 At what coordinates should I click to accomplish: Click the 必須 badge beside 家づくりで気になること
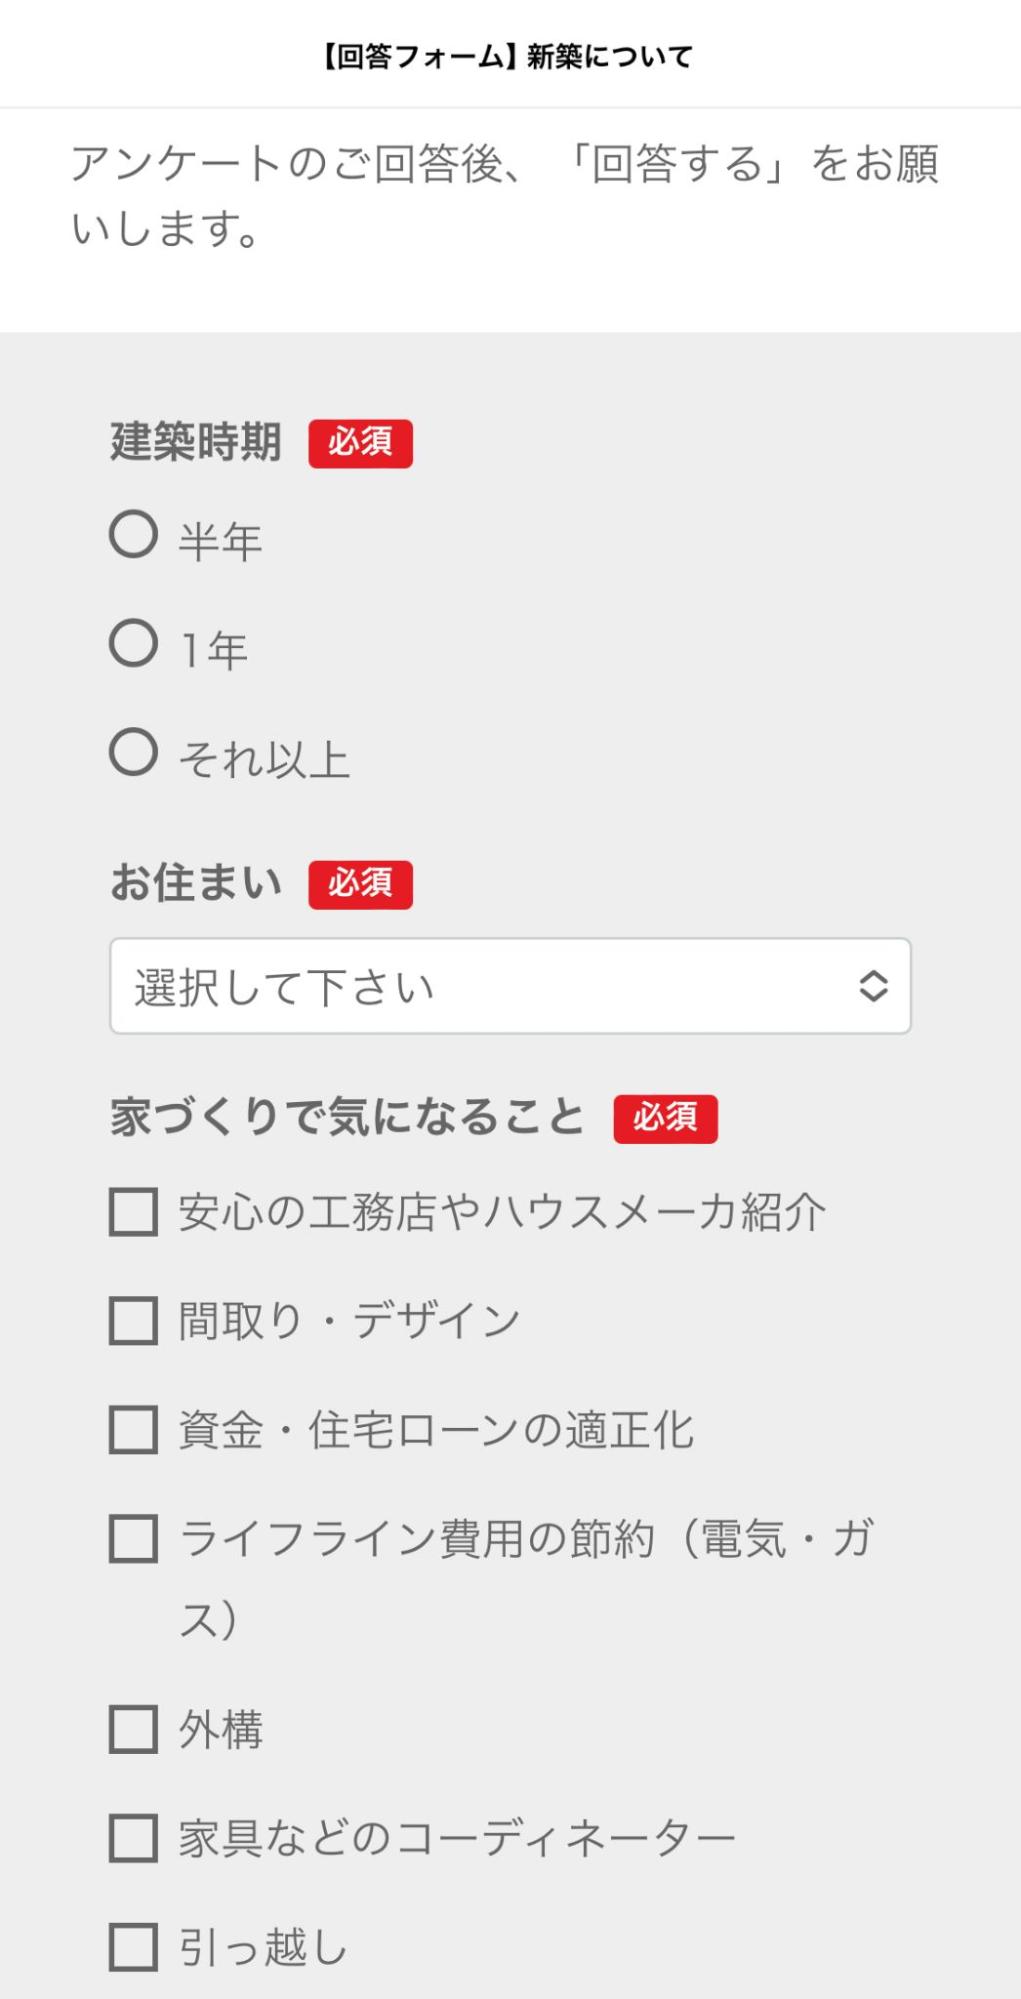tap(665, 1118)
